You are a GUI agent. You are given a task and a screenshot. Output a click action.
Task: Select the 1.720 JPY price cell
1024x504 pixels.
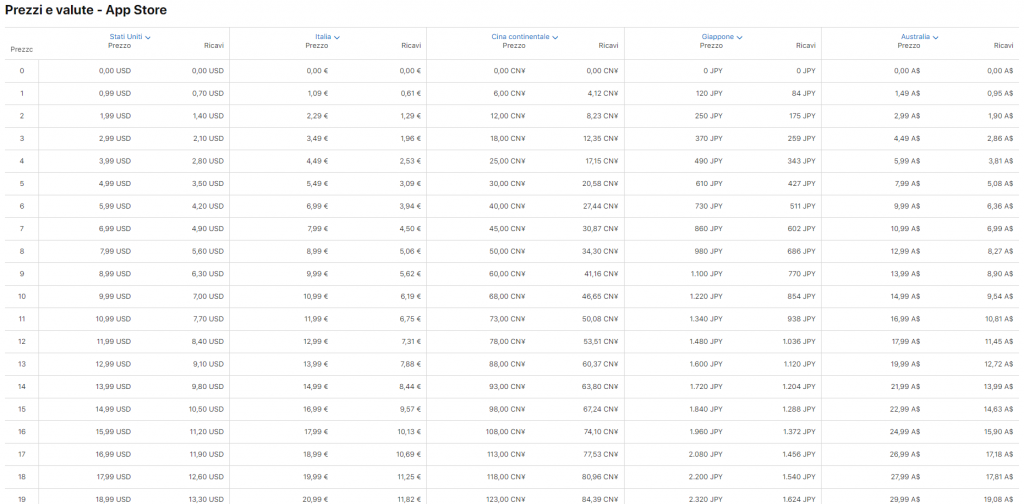tap(707, 386)
